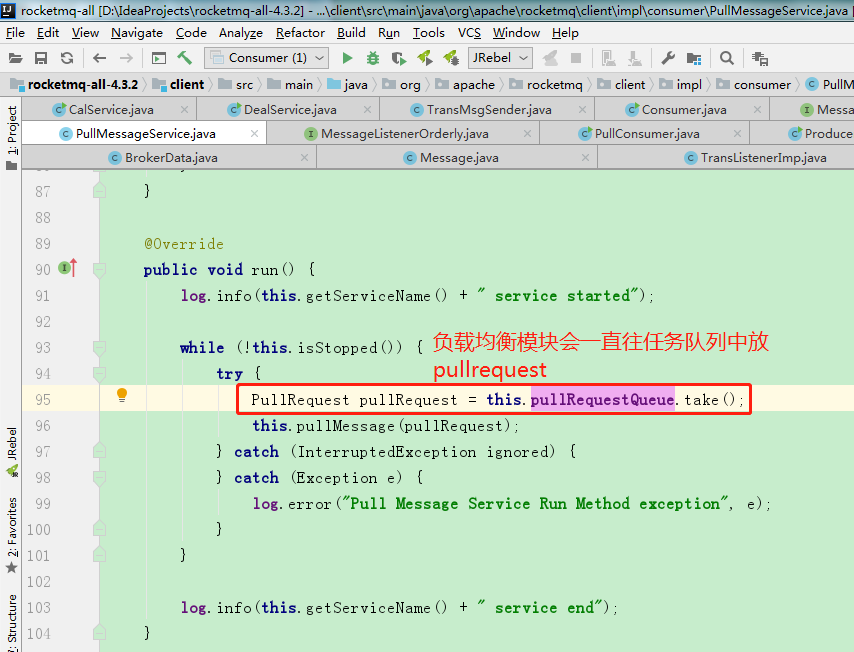Image resolution: width=854 pixels, height=652 pixels.
Task: Close the PullMessageService.java tab
Action: (254, 133)
